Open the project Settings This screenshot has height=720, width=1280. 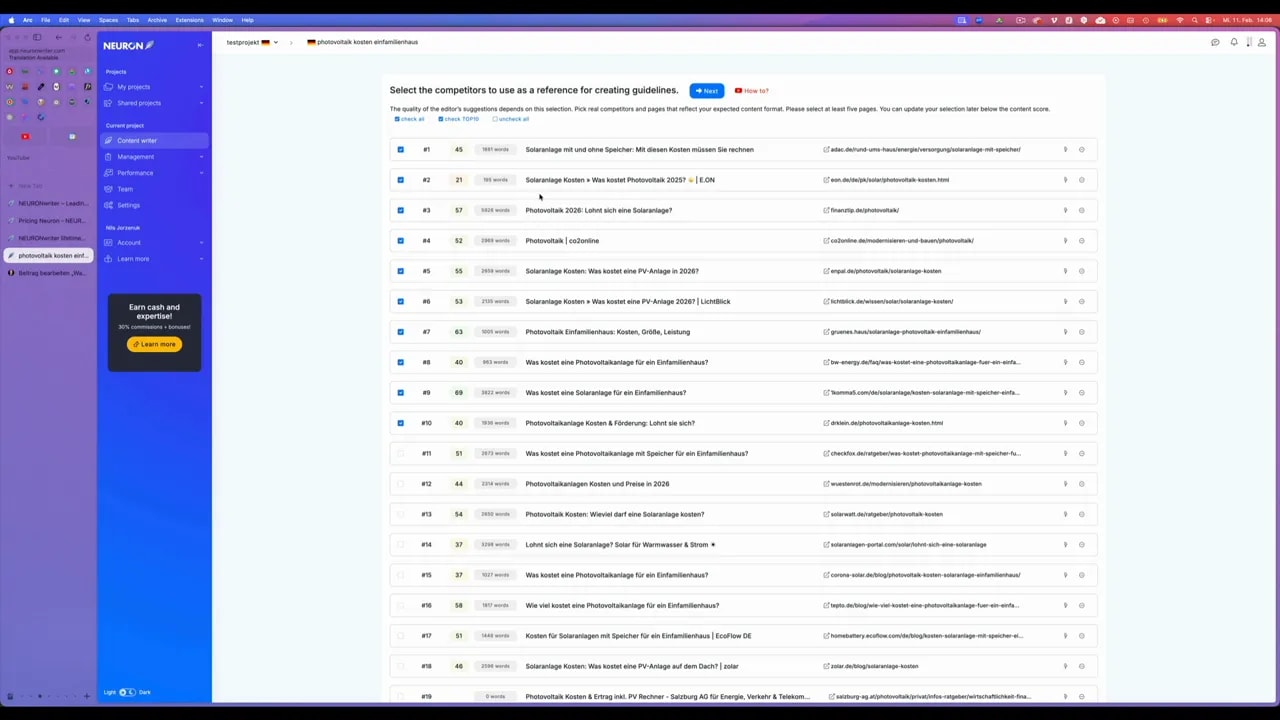pos(128,204)
